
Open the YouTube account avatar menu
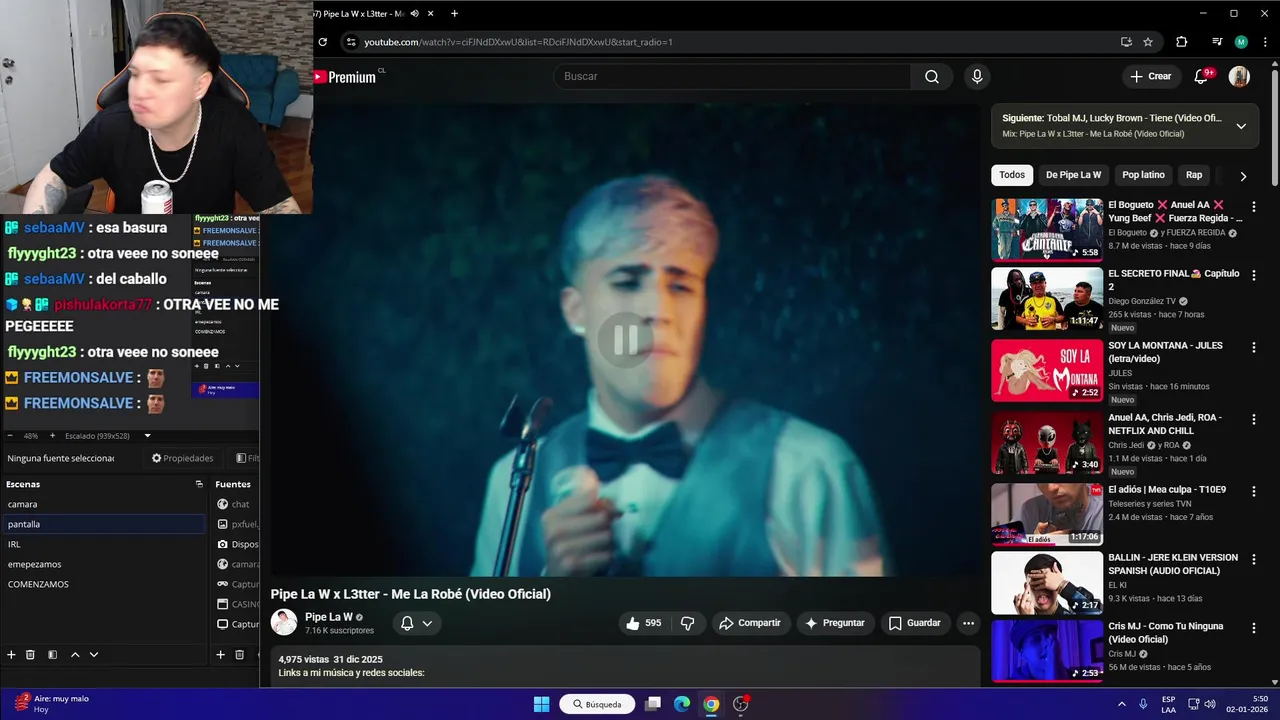(1239, 76)
